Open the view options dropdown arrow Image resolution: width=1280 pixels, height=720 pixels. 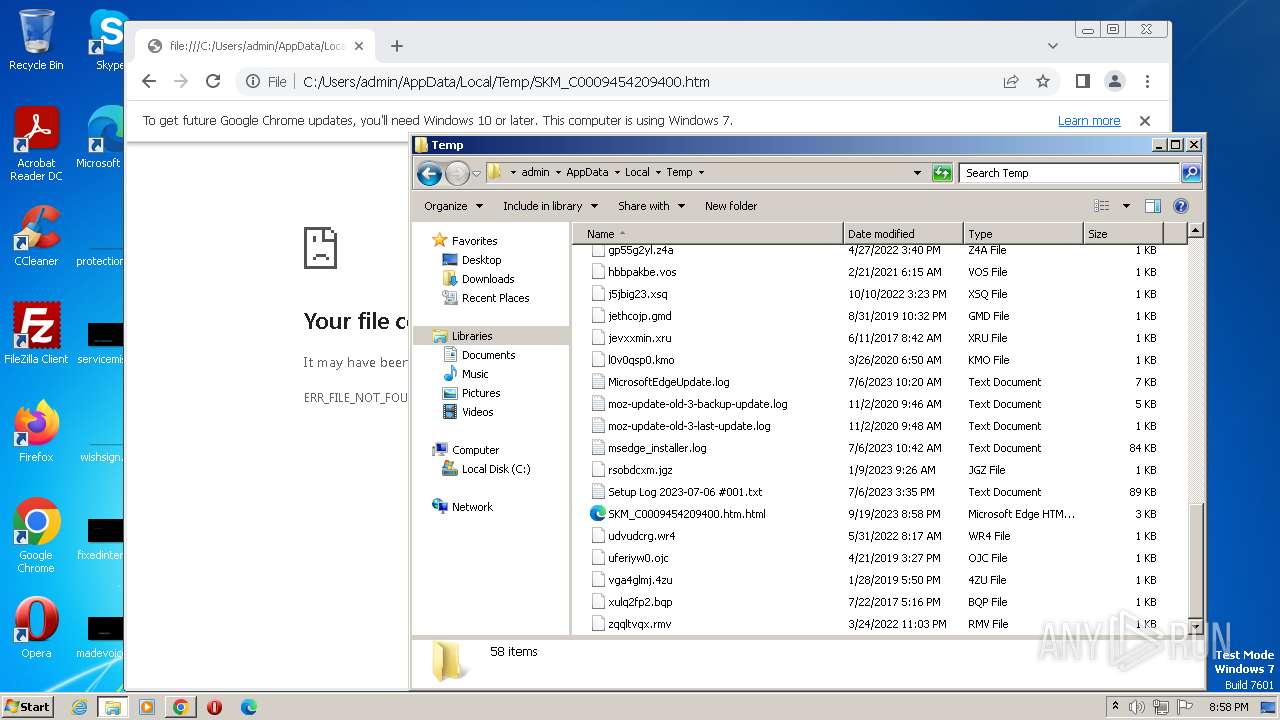pyautogui.click(x=1126, y=206)
